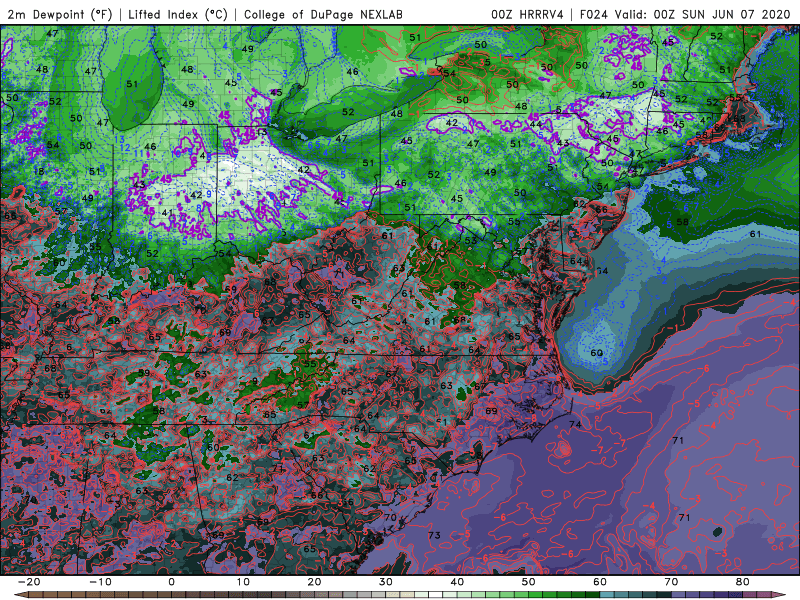The width and height of the screenshot is (800, 600).
Task: Click the 30 label on the color scale
Action: coord(386,582)
